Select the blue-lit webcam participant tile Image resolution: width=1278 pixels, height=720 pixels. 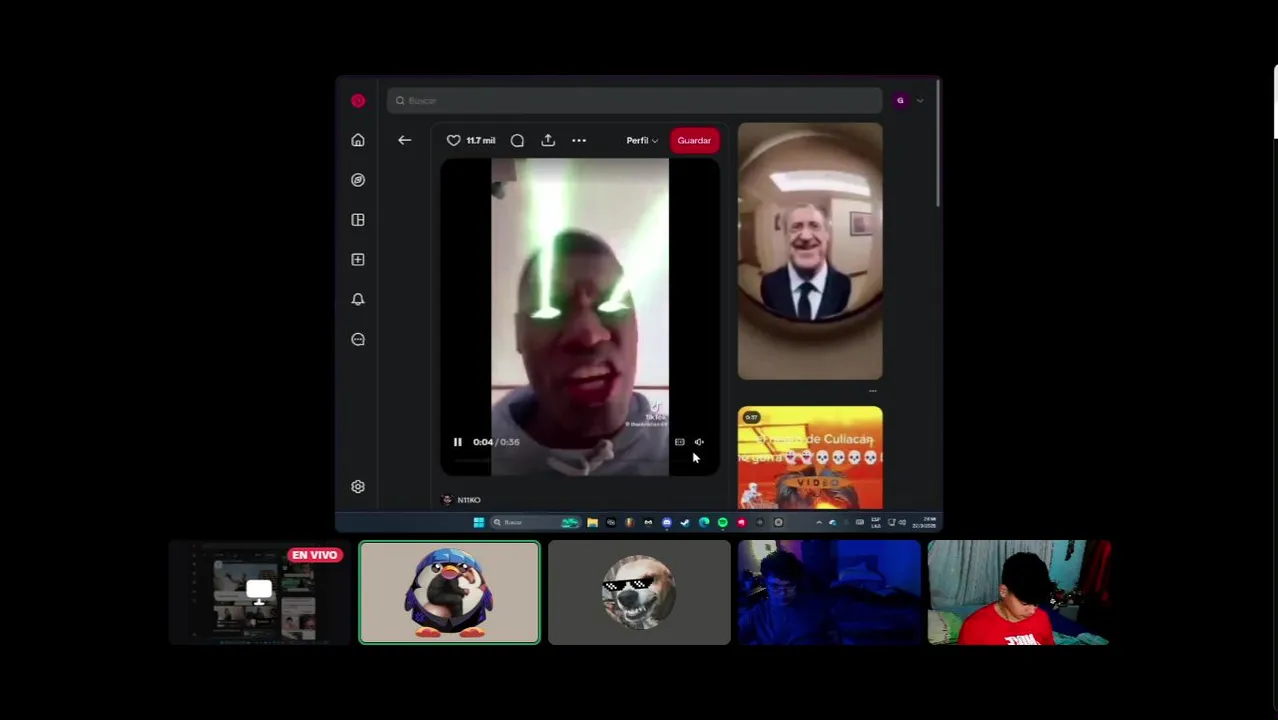829,593
